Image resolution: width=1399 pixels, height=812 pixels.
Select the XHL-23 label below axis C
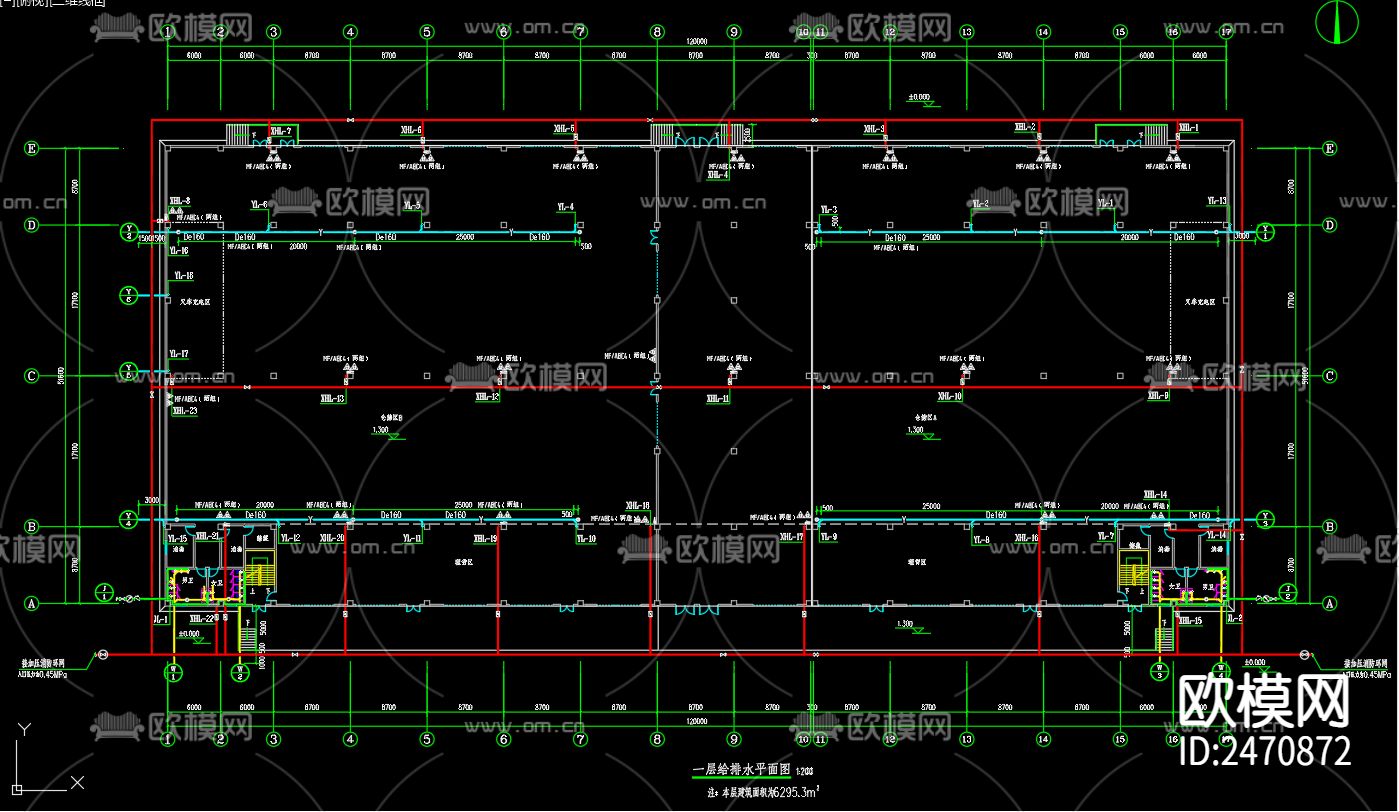pyautogui.click(x=184, y=410)
